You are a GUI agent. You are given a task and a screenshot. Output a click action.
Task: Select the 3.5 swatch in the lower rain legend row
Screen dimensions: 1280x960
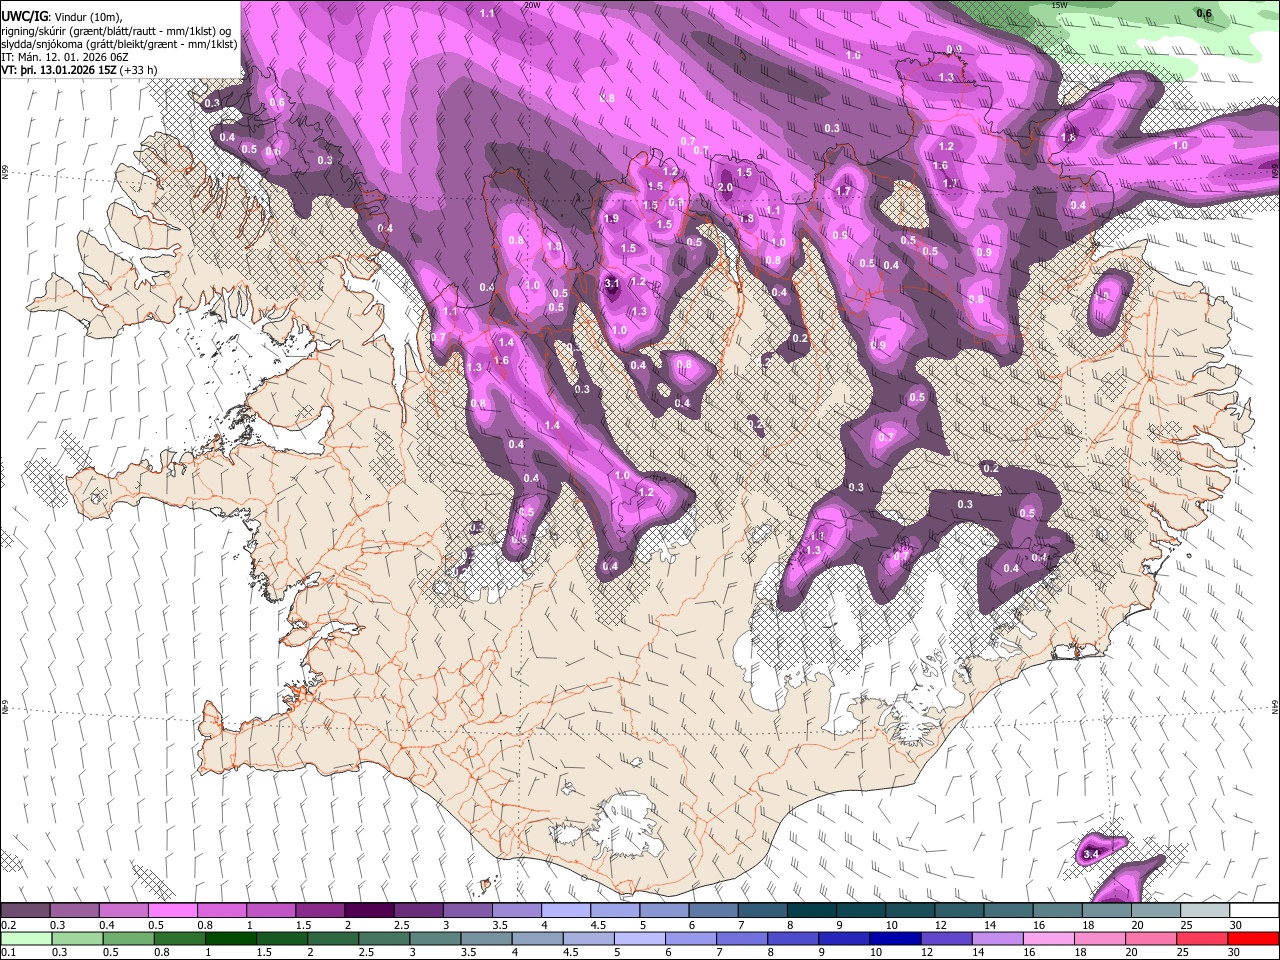pyautogui.click(x=486, y=938)
